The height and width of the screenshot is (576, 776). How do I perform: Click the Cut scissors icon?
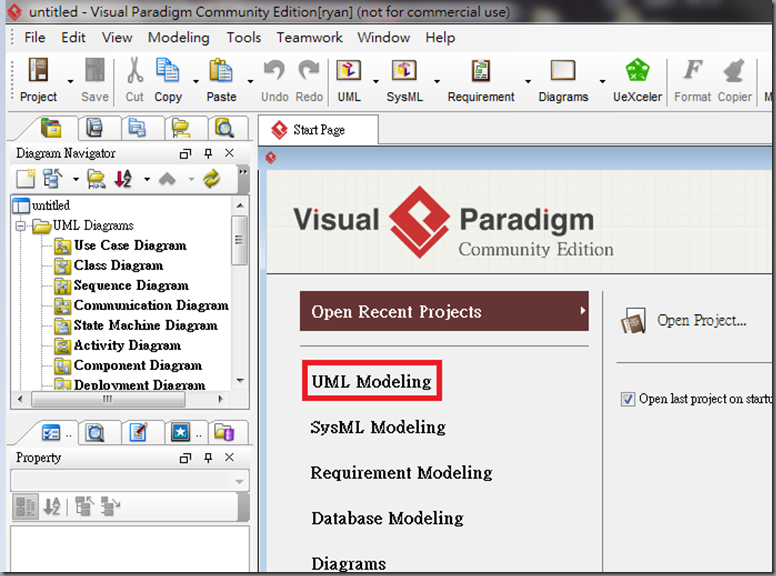click(x=135, y=69)
